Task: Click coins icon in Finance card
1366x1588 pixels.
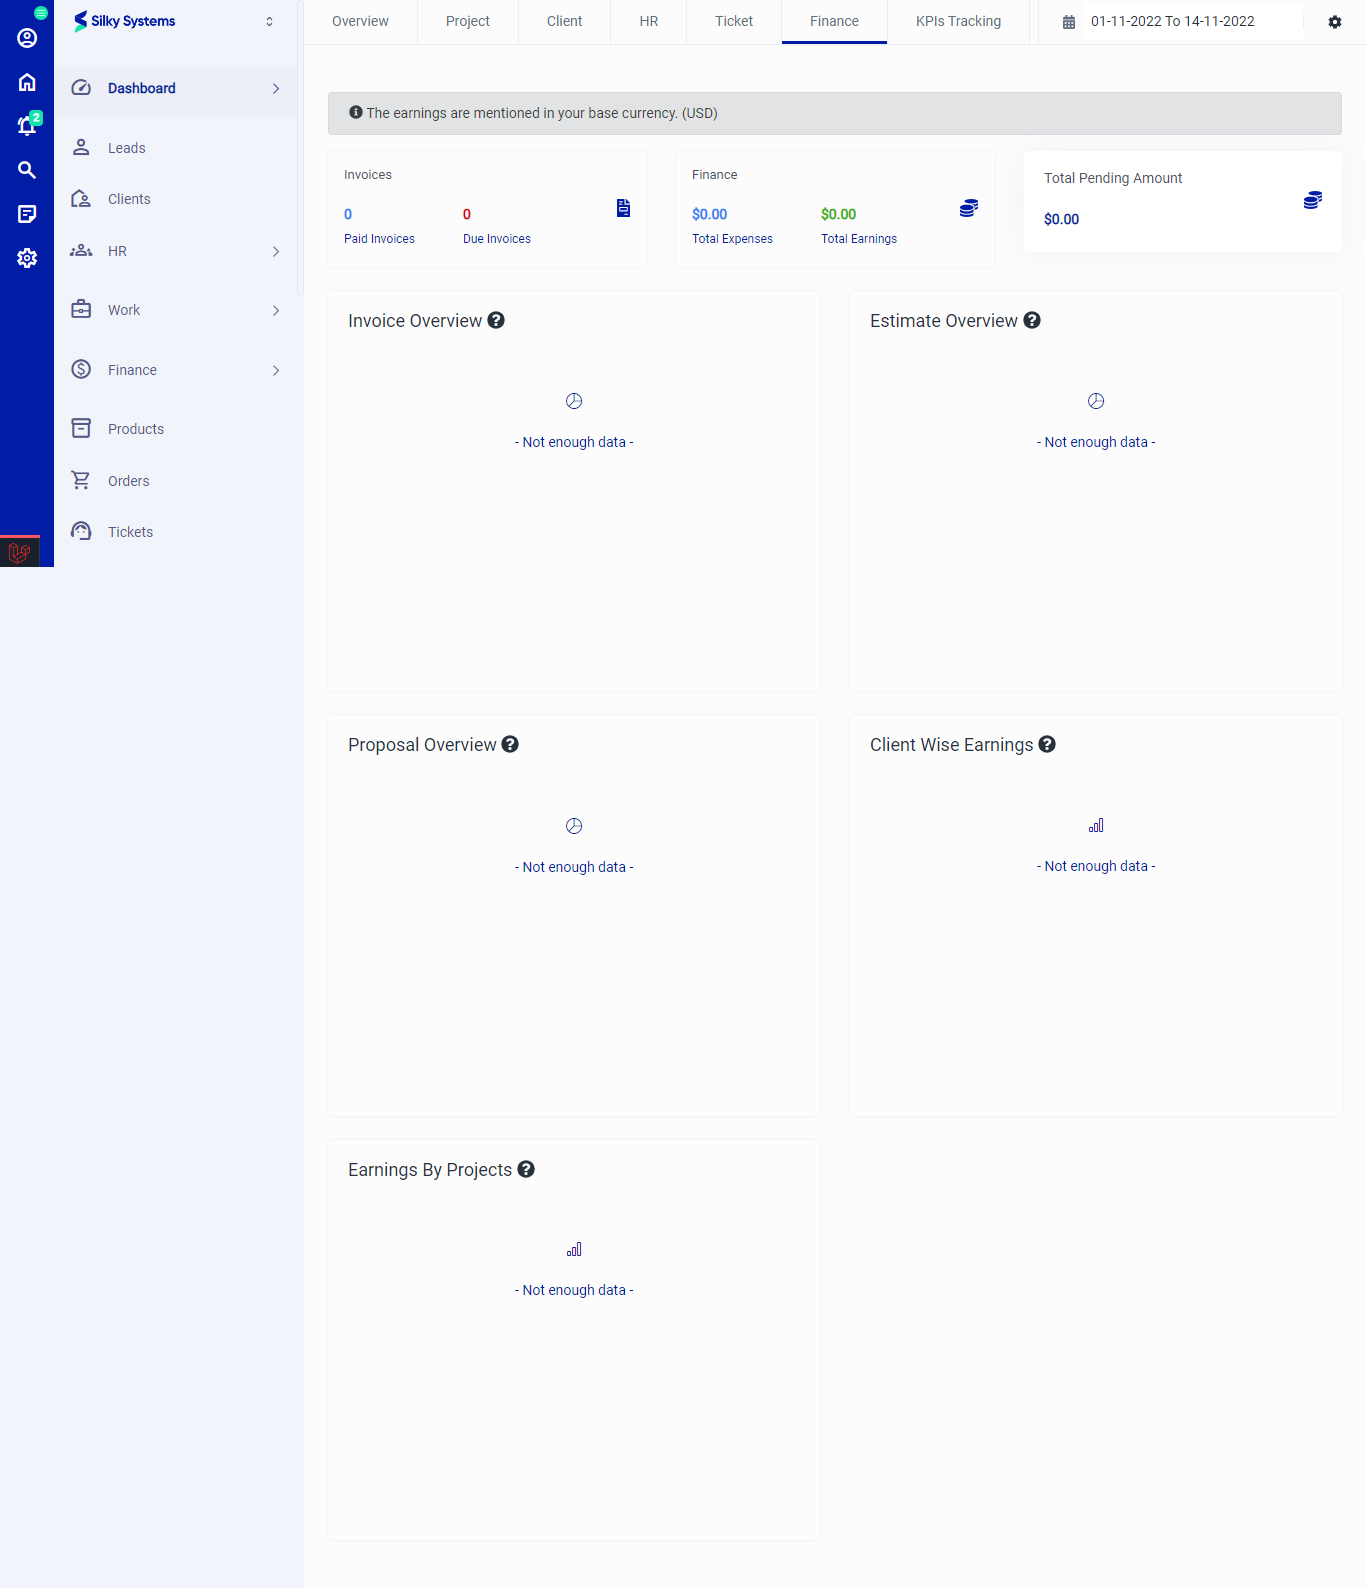Action: point(969,208)
